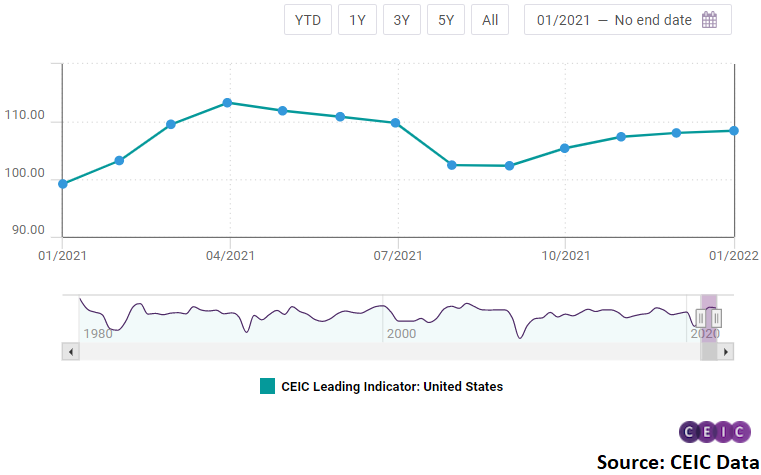Switch to 3Y time range

tap(401, 20)
